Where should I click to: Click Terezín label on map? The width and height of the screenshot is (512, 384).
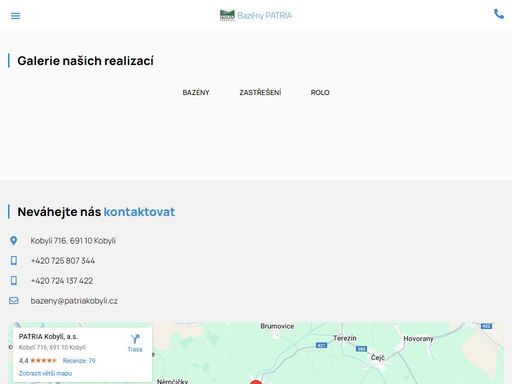click(345, 338)
